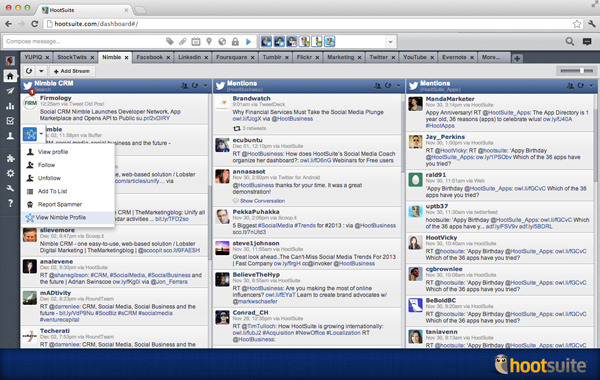Click the tag icon in compose bar
This screenshot has height=380, width=600.
pyautogui.click(x=170, y=41)
